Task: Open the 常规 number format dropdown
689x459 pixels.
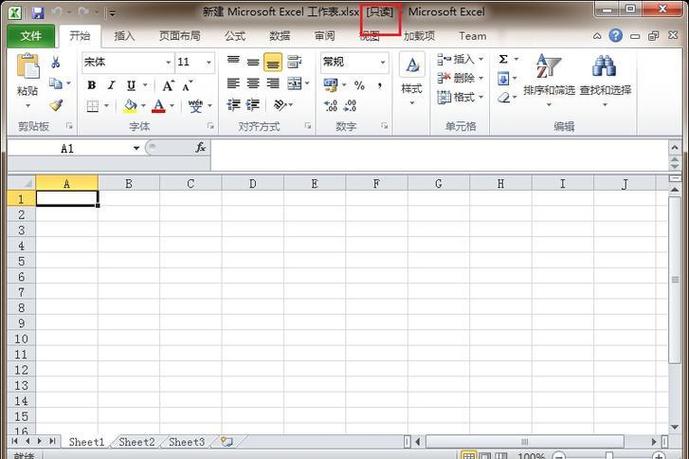Action: tap(383, 62)
